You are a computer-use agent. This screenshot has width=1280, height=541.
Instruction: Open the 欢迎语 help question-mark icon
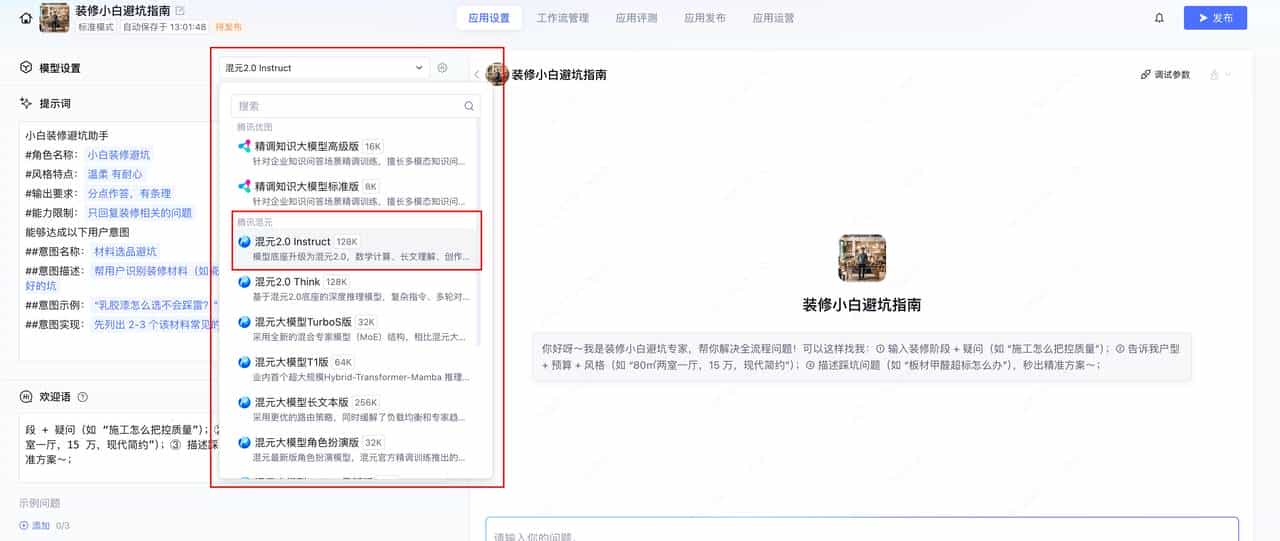point(82,397)
